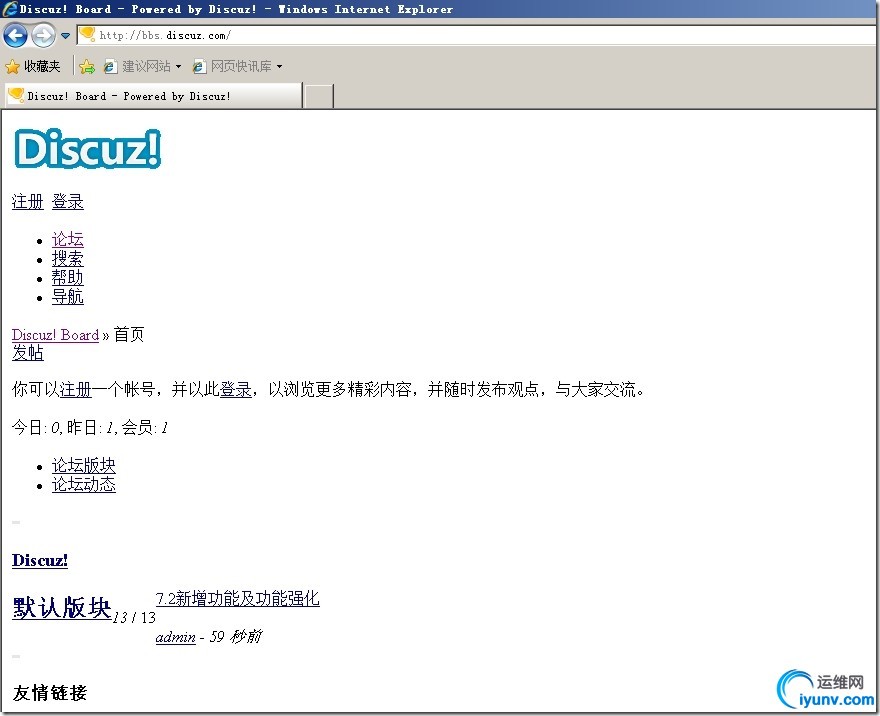Viewport: 880px width, 716px height.
Task: Click the 友情链接 heading text
Action: click(x=49, y=692)
